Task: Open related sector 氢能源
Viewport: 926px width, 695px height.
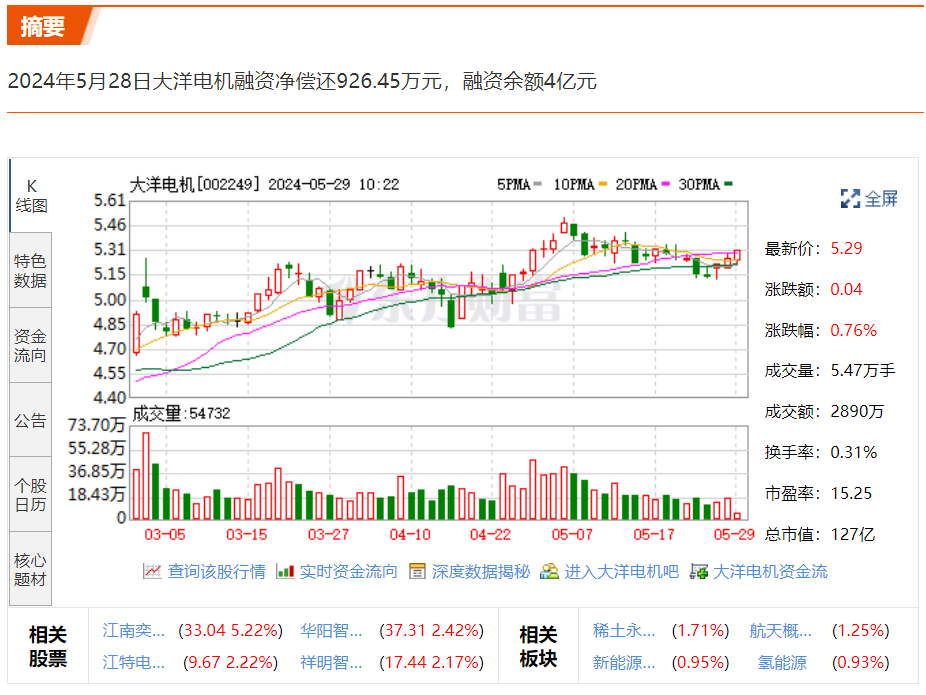Action: [782, 663]
